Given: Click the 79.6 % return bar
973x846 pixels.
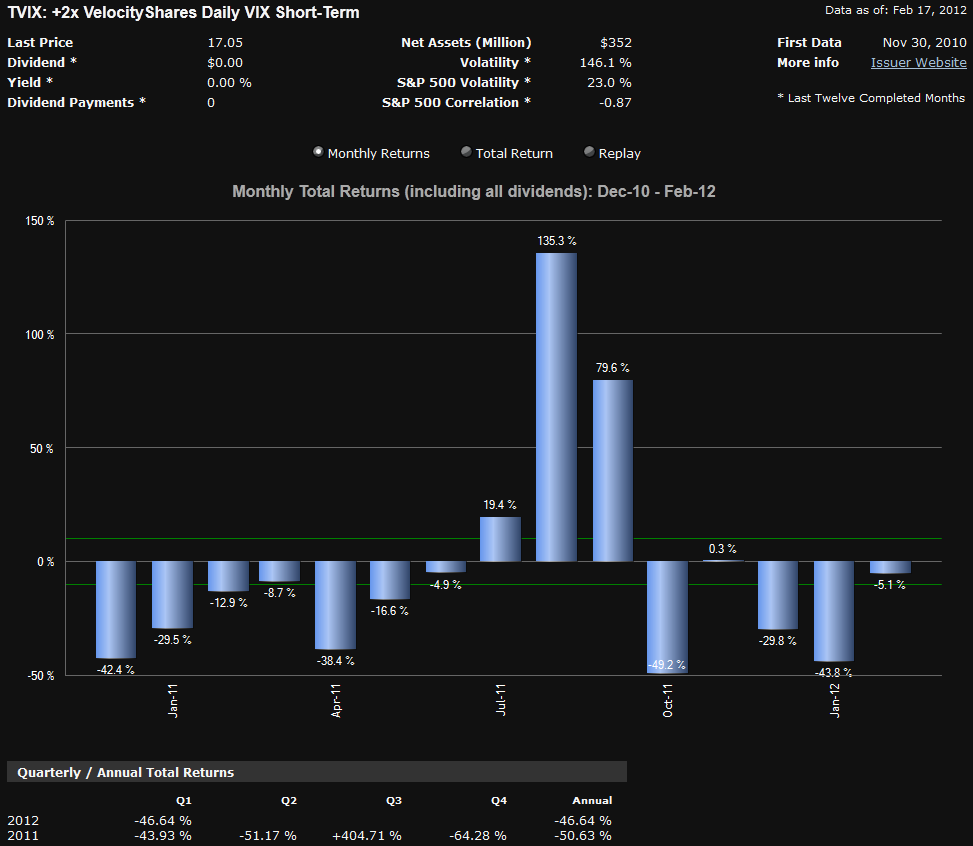Looking at the screenshot, I should pos(612,470).
